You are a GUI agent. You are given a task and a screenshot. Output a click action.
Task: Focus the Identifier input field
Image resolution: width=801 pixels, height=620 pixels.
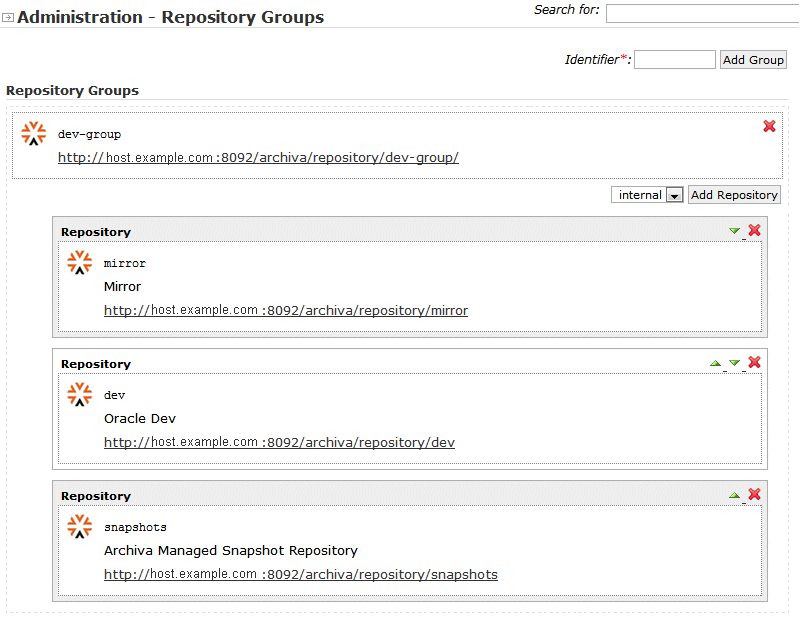coord(675,60)
